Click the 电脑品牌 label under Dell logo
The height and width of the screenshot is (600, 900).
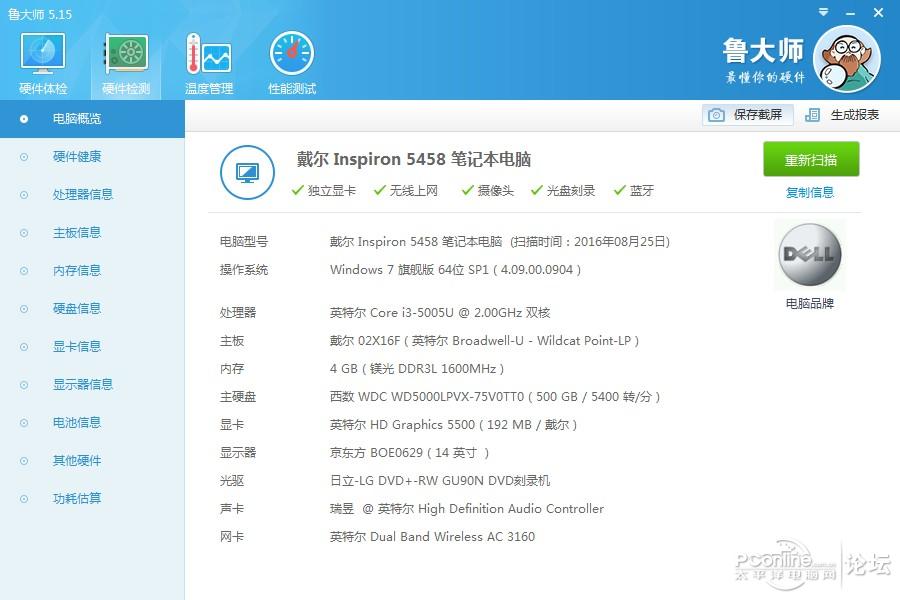coord(809,303)
